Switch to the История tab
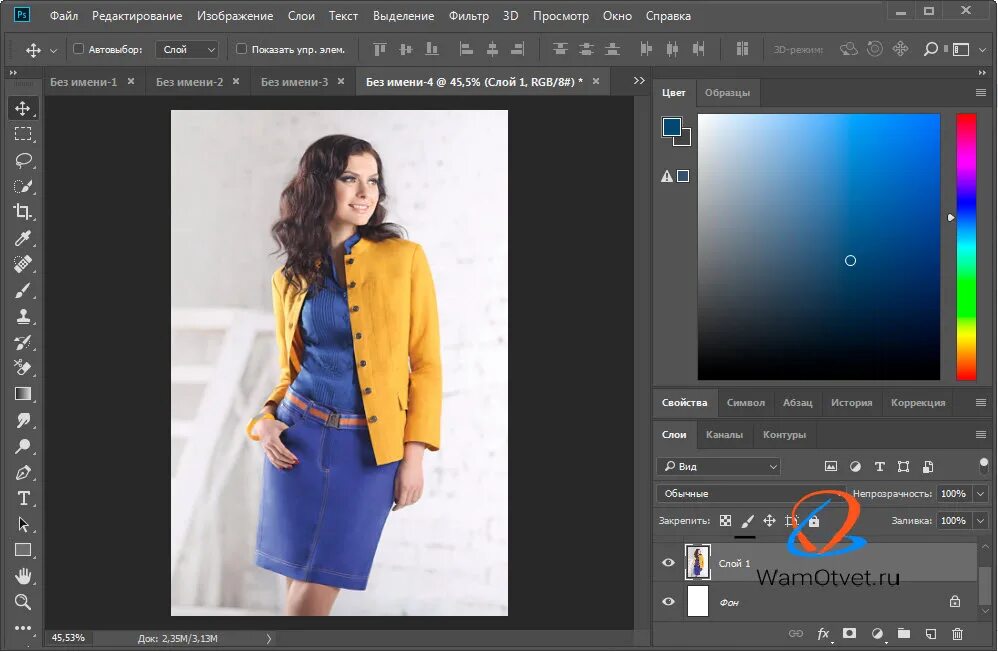 coord(851,402)
